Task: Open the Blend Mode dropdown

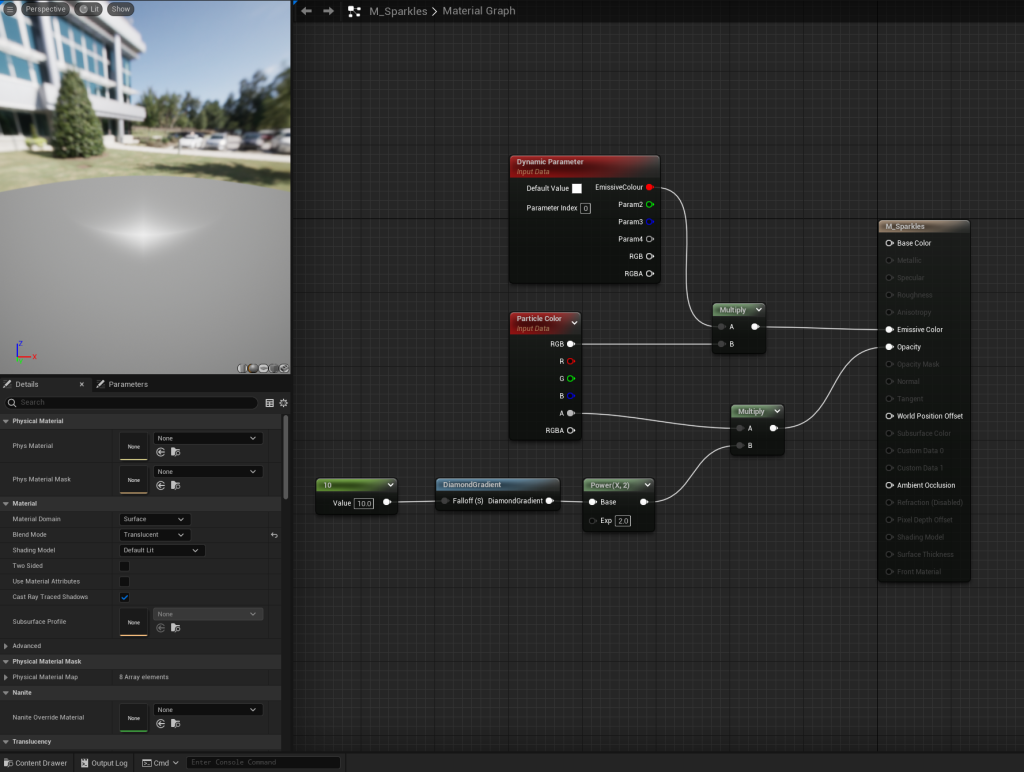Action: [x=154, y=535]
